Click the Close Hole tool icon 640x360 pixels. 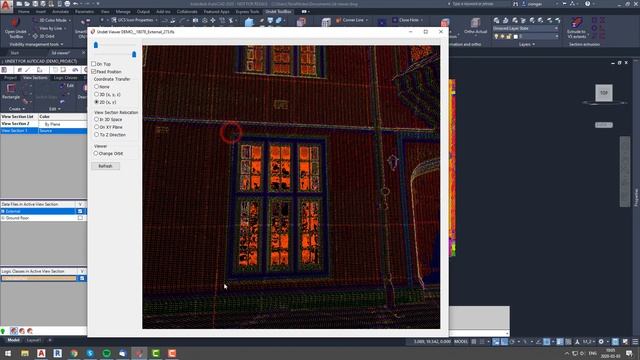pos(395,20)
